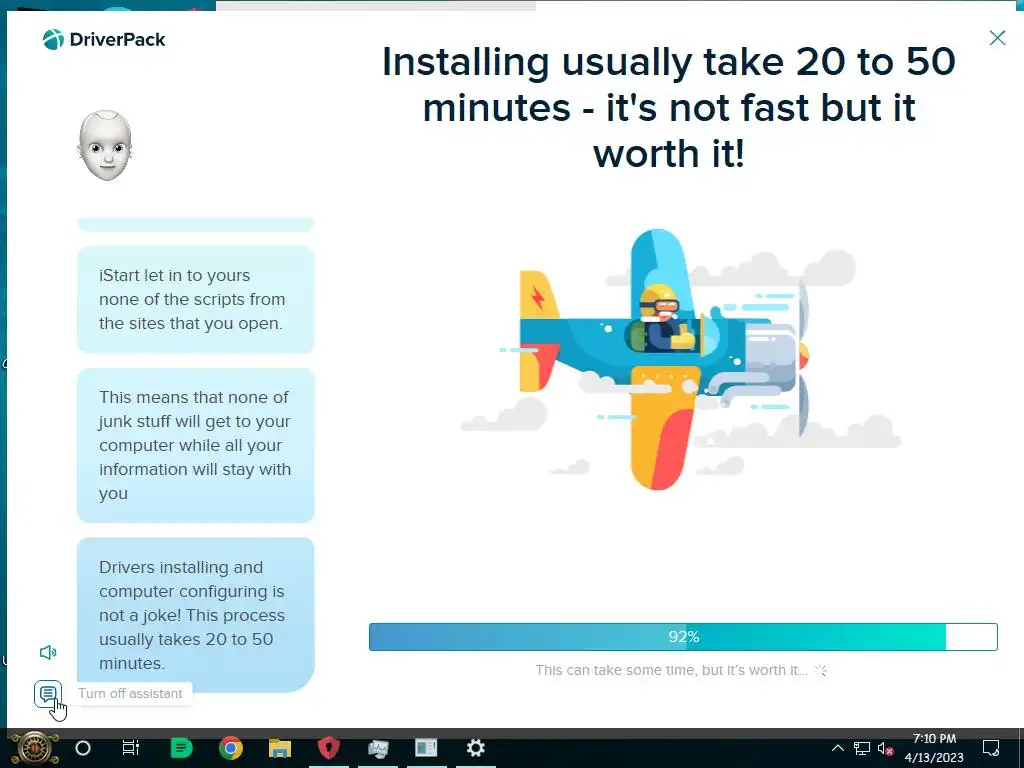Image resolution: width=1024 pixels, height=768 pixels.
Task: Click the 'Installing usually take 20 to 50 minutes' heading
Action: pos(669,108)
